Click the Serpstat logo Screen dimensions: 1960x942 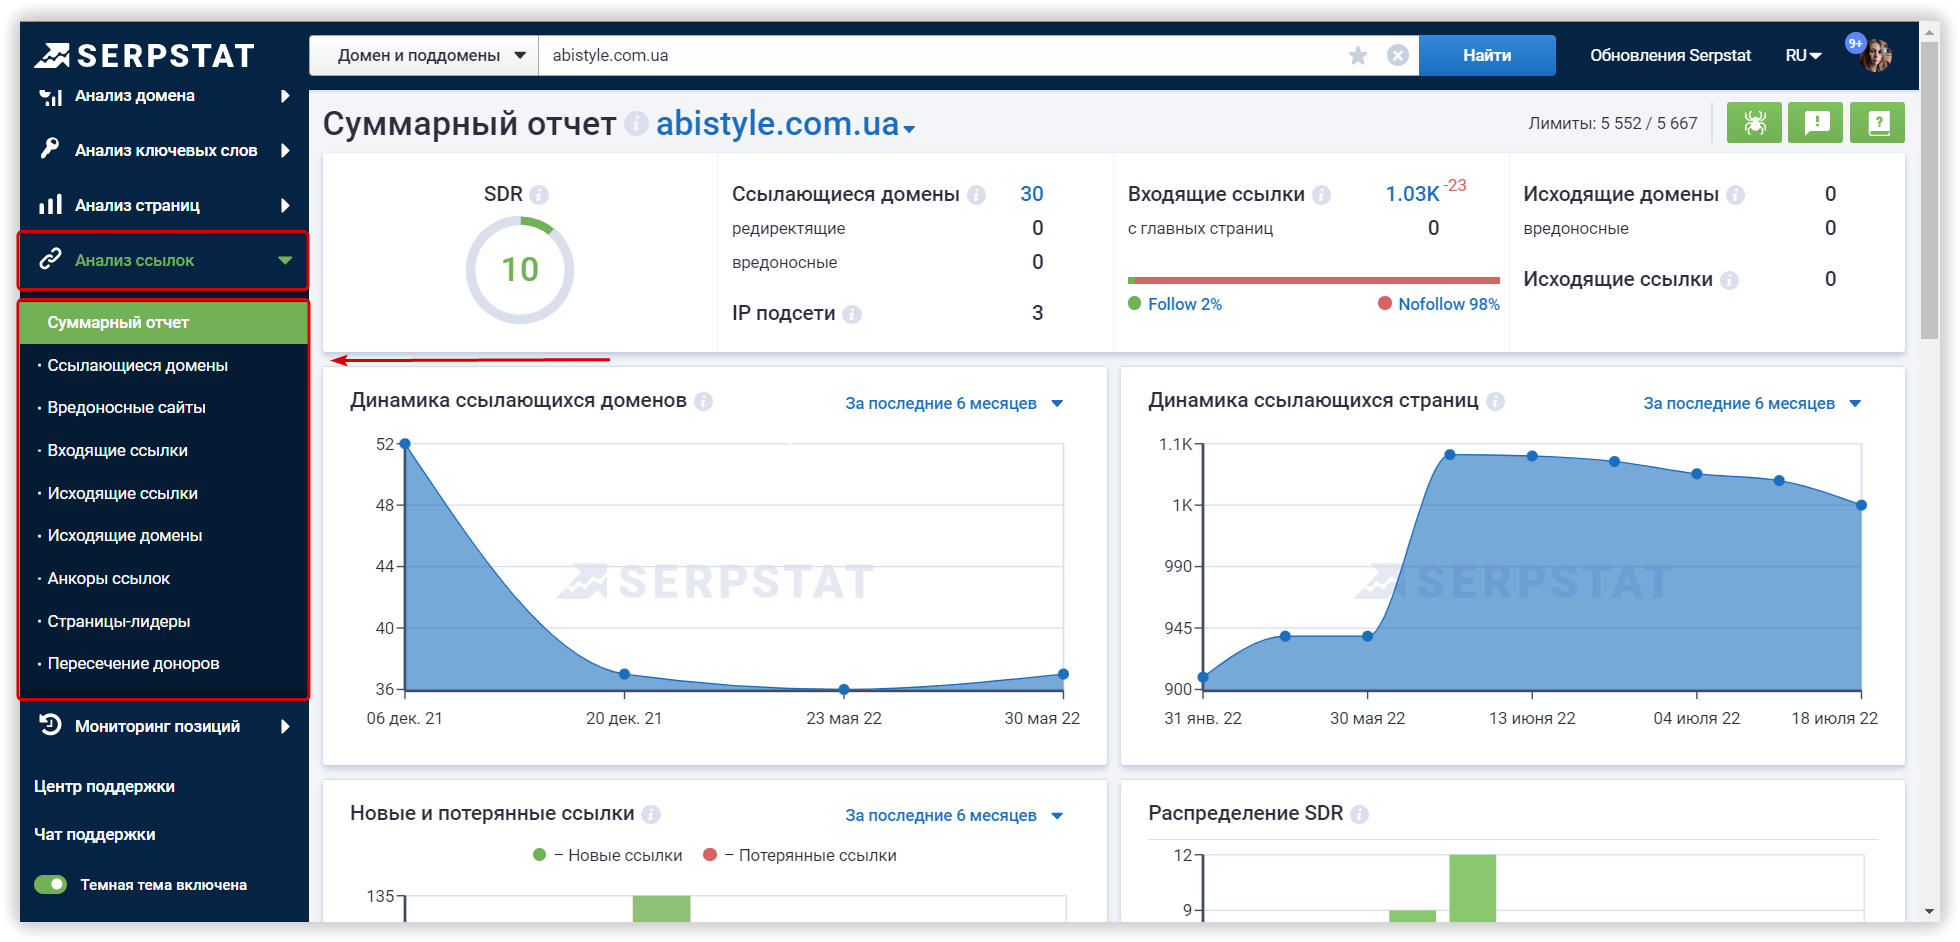(x=145, y=56)
